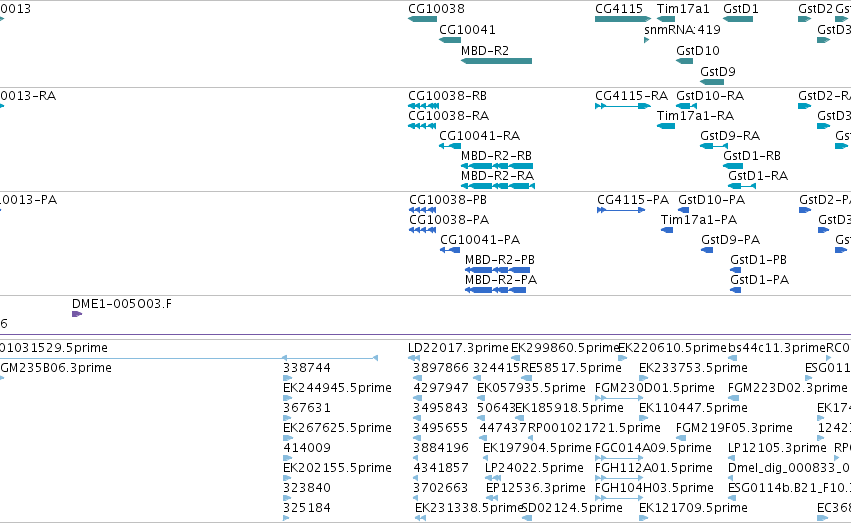
Task: Open the Tim17a1-PA protein label
Action: pyautogui.click(x=698, y=220)
